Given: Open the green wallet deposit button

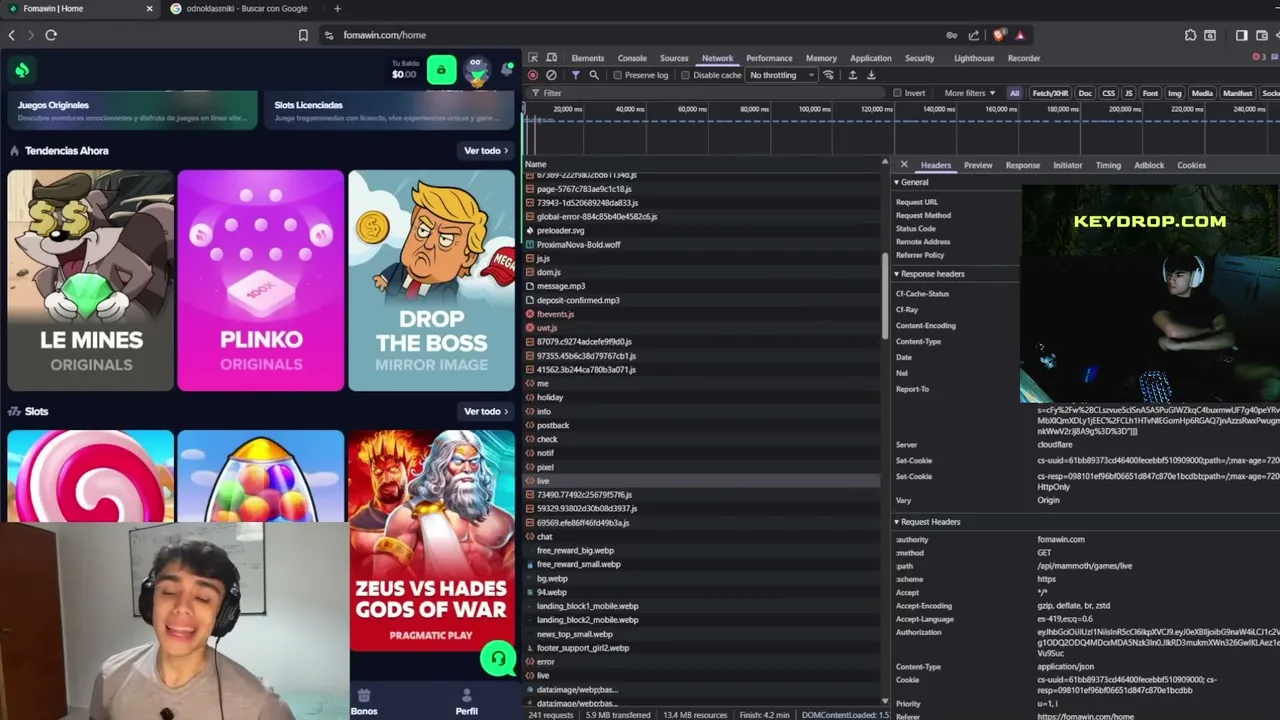Looking at the screenshot, I should pos(441,70).
